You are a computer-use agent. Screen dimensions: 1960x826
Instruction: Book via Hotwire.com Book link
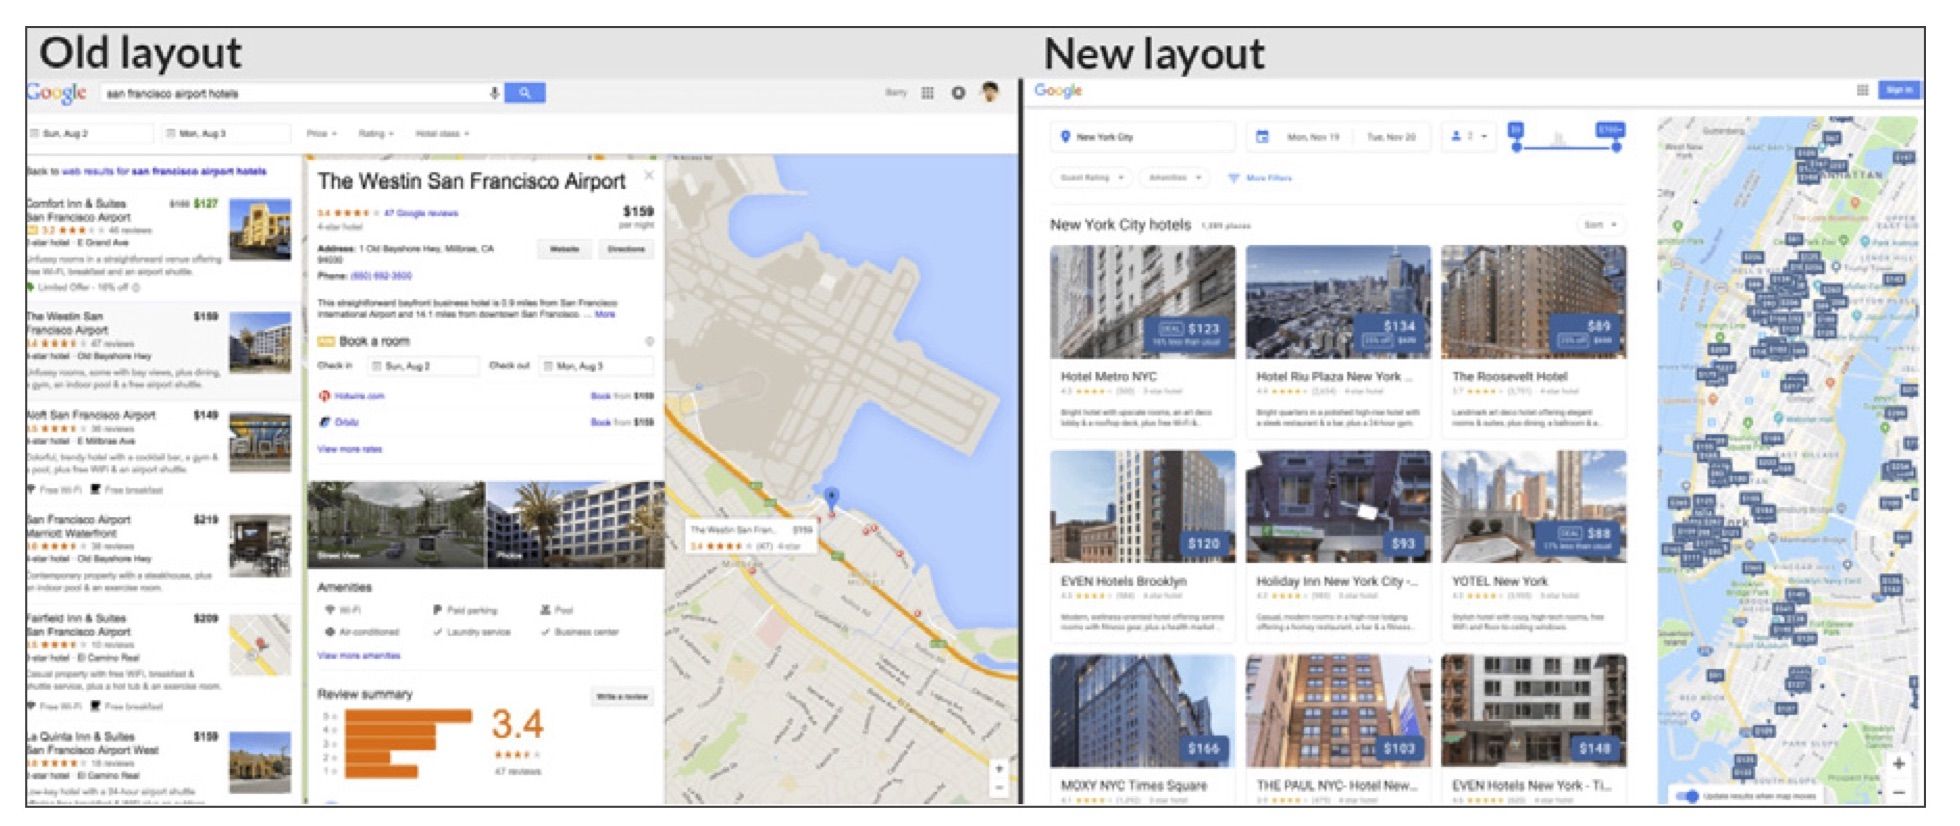click(621, 396)
